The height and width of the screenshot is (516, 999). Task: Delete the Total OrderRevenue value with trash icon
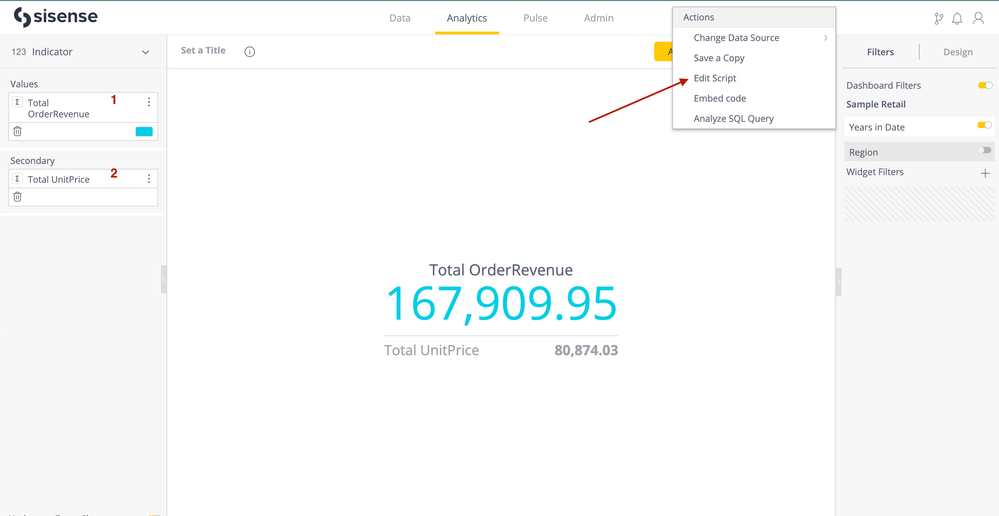[17, 131]
